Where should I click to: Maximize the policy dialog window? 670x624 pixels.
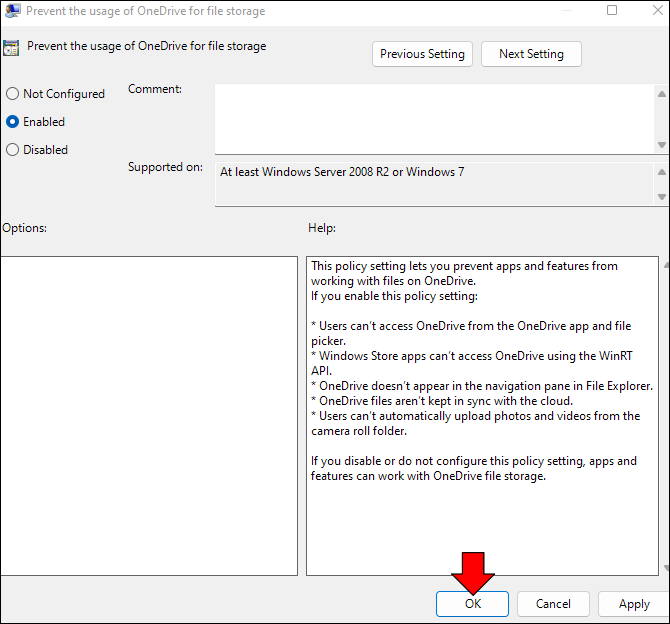point(612,10)
